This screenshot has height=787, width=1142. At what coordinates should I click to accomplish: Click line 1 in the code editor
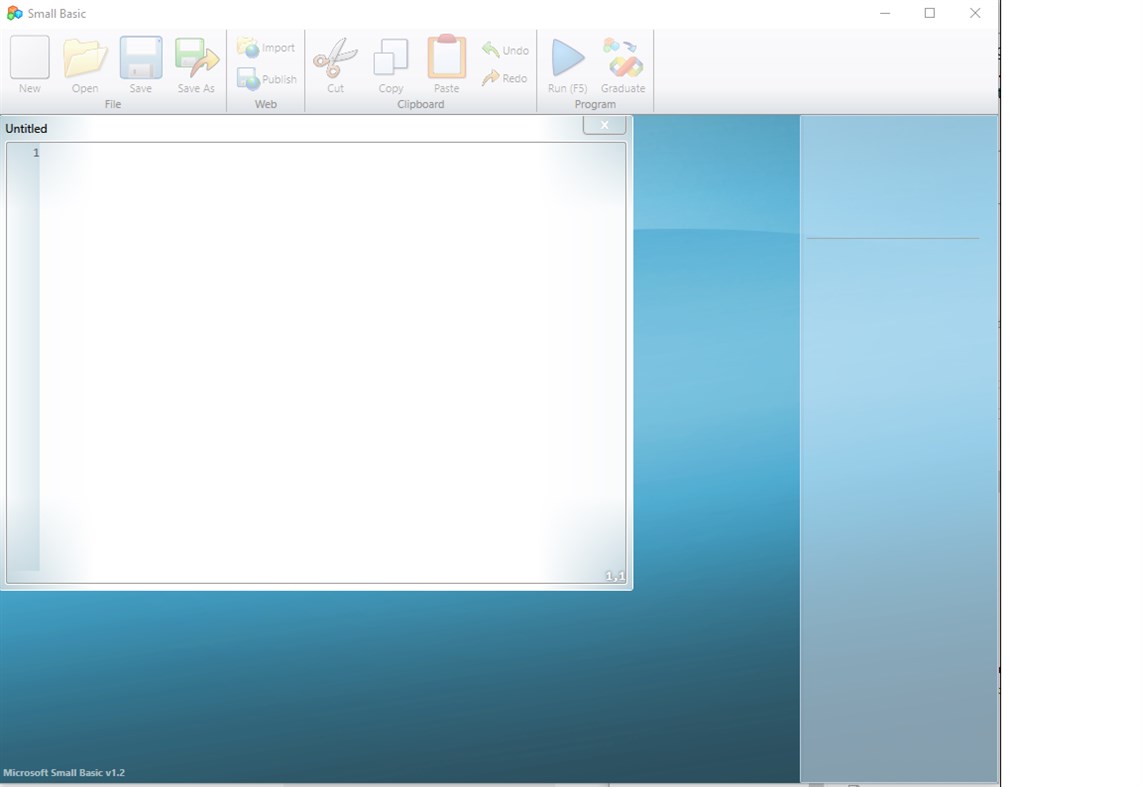200,153
